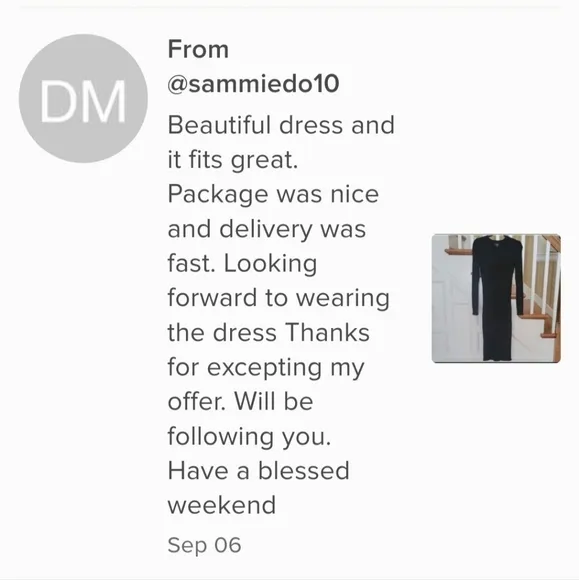Click the 'Package was nice' text line
The height and width of the screenshot is (580, 579).
tap(273, 194)
